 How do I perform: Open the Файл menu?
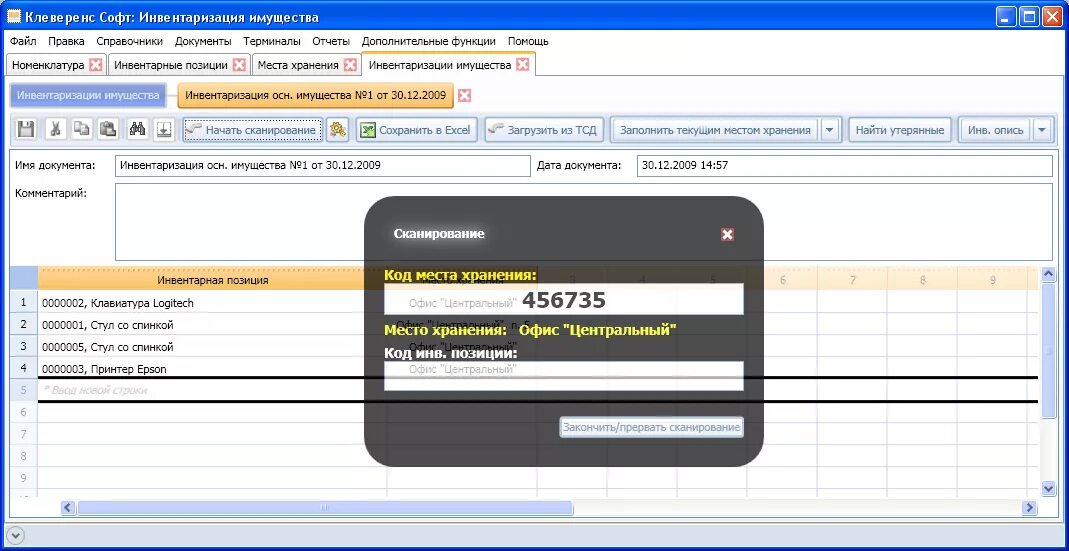pos(23,41)
